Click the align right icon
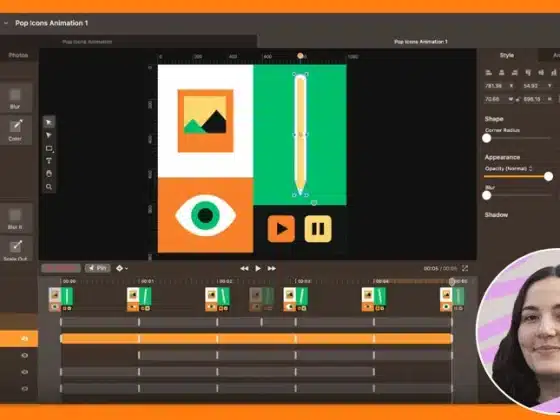This screenshot has width=560, height=420. 515,73
